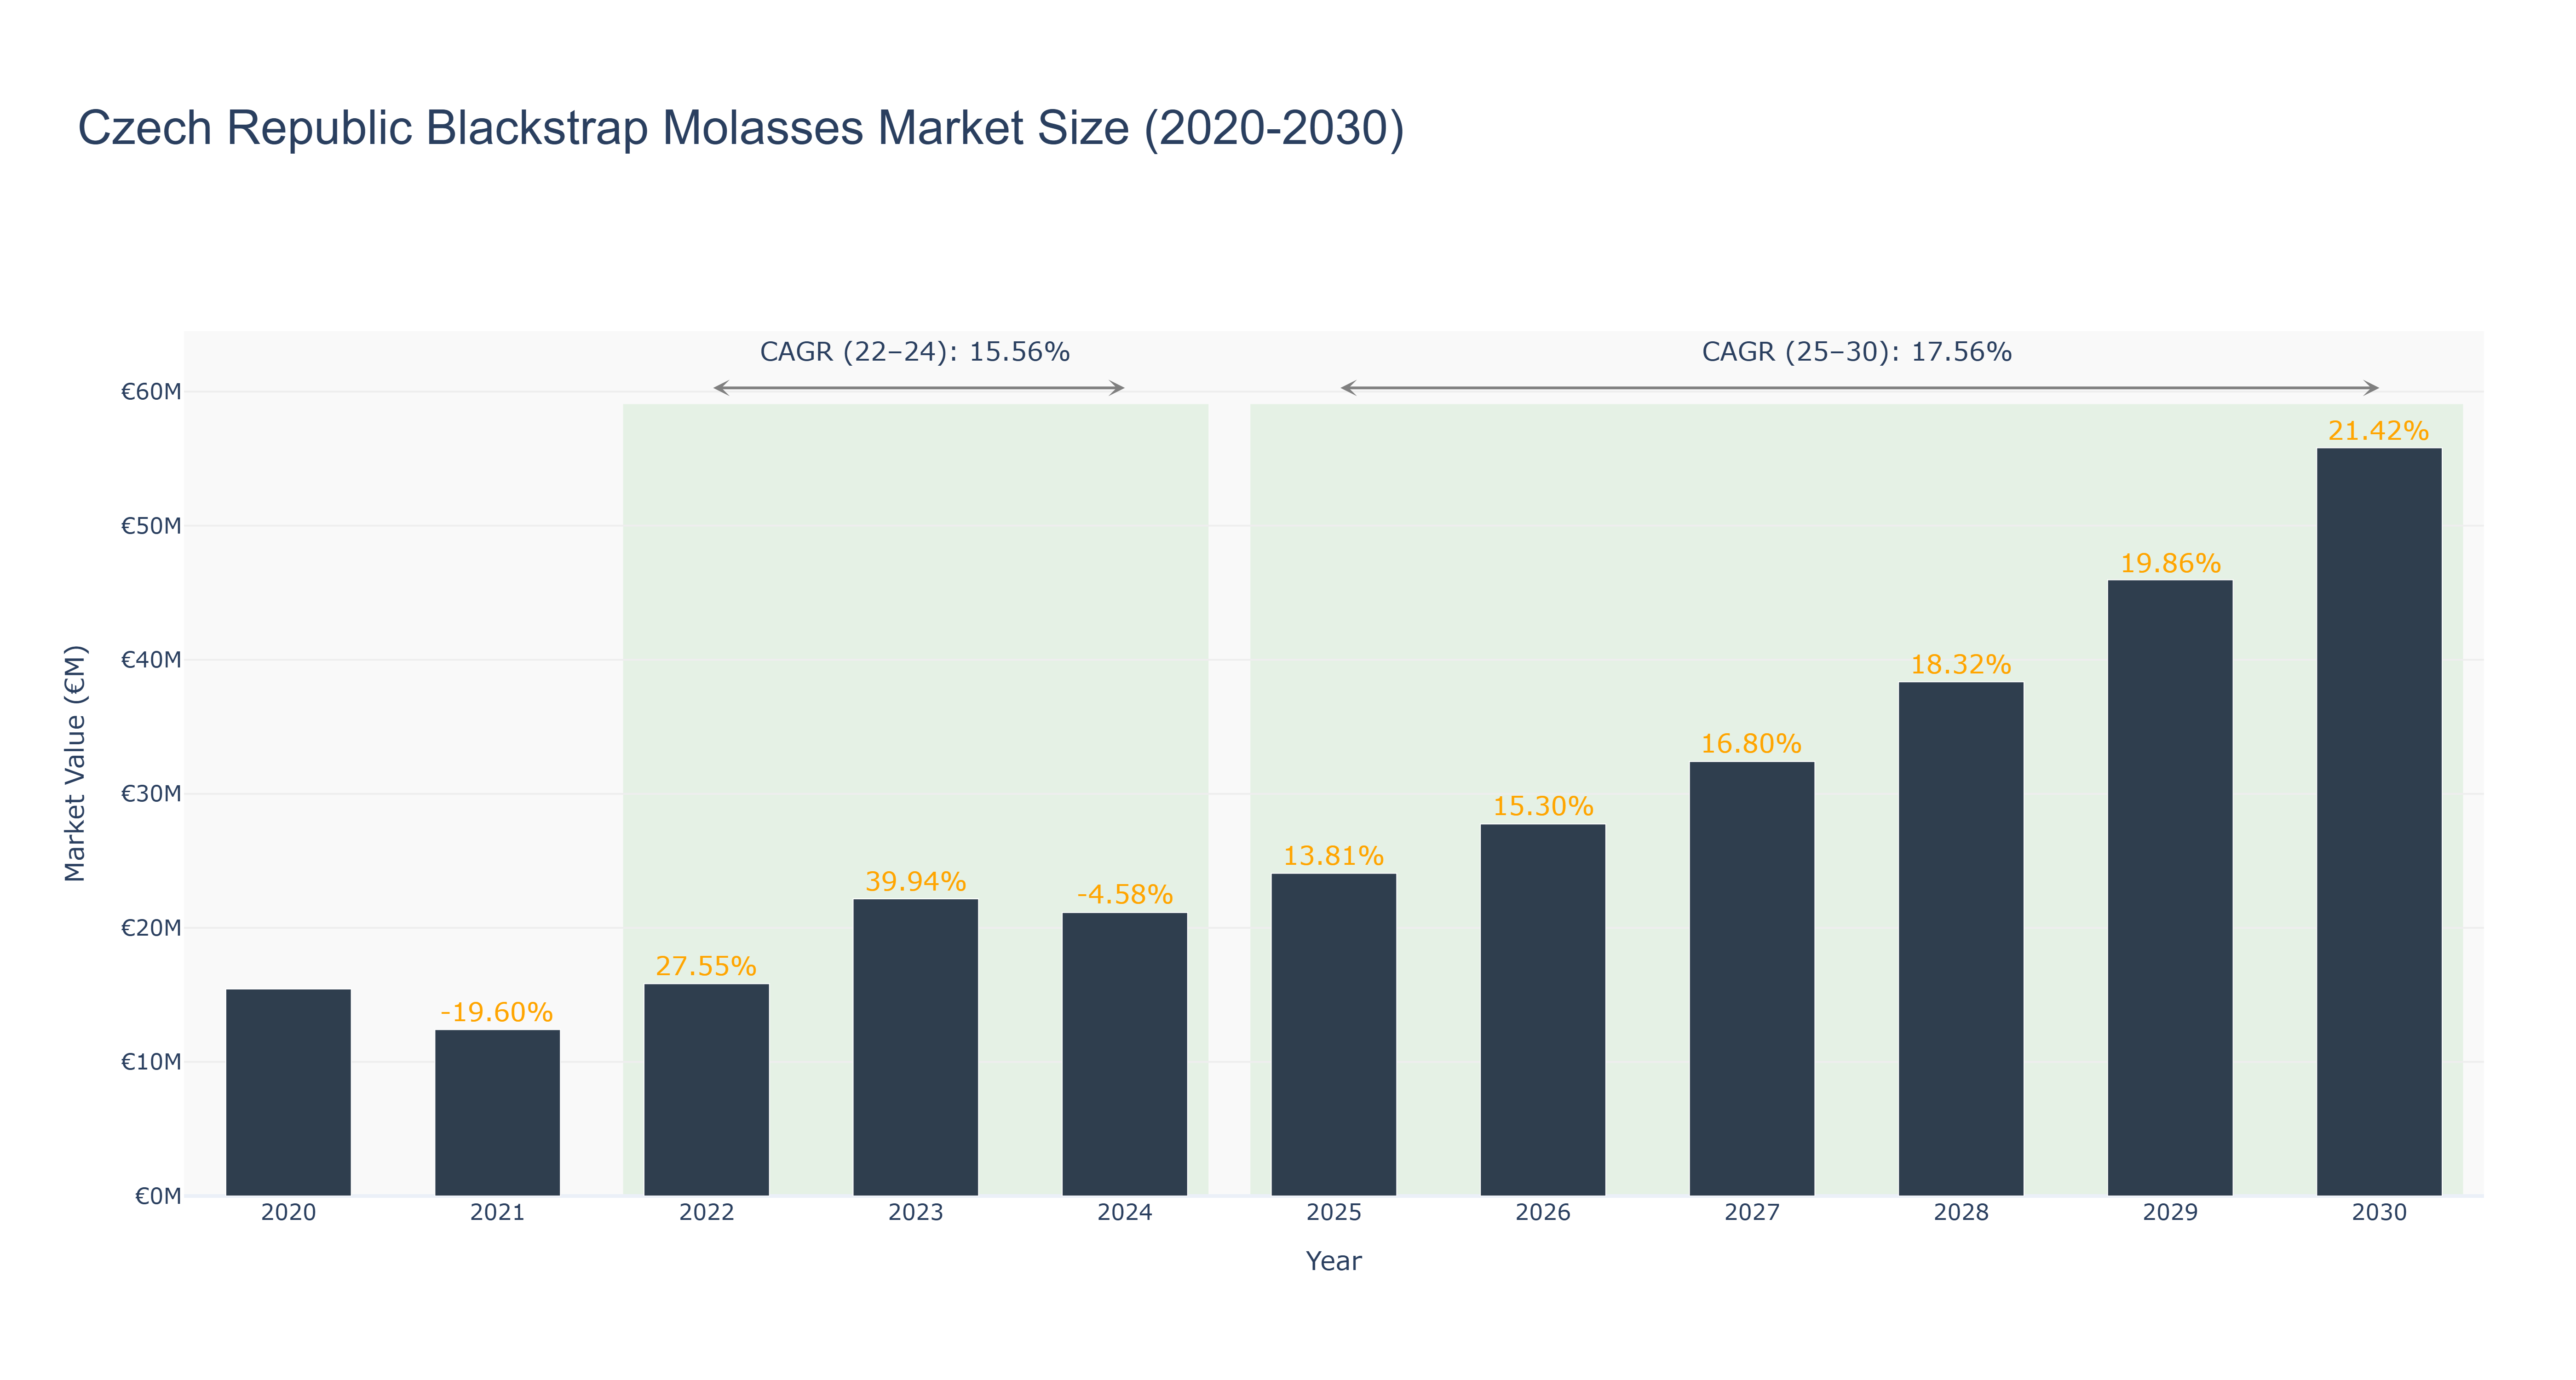Select the 2030 market value bar
This screenshot has height=1380, width=2576.
[2378, 821]
